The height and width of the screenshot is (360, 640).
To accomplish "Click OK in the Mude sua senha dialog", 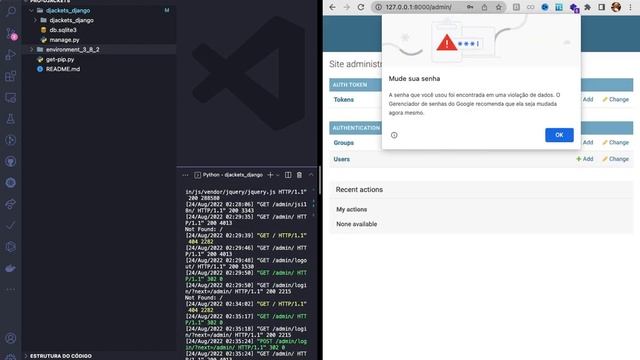I will click(559, 135).
